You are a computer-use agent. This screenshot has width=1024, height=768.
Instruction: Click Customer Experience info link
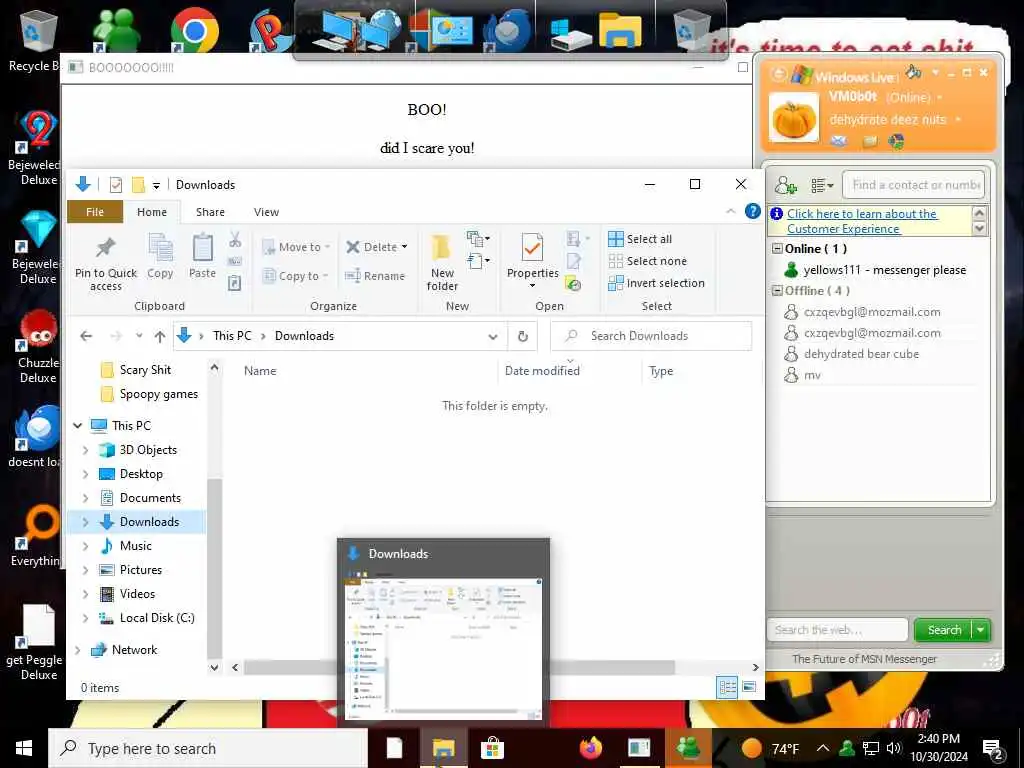pos(862,221)
